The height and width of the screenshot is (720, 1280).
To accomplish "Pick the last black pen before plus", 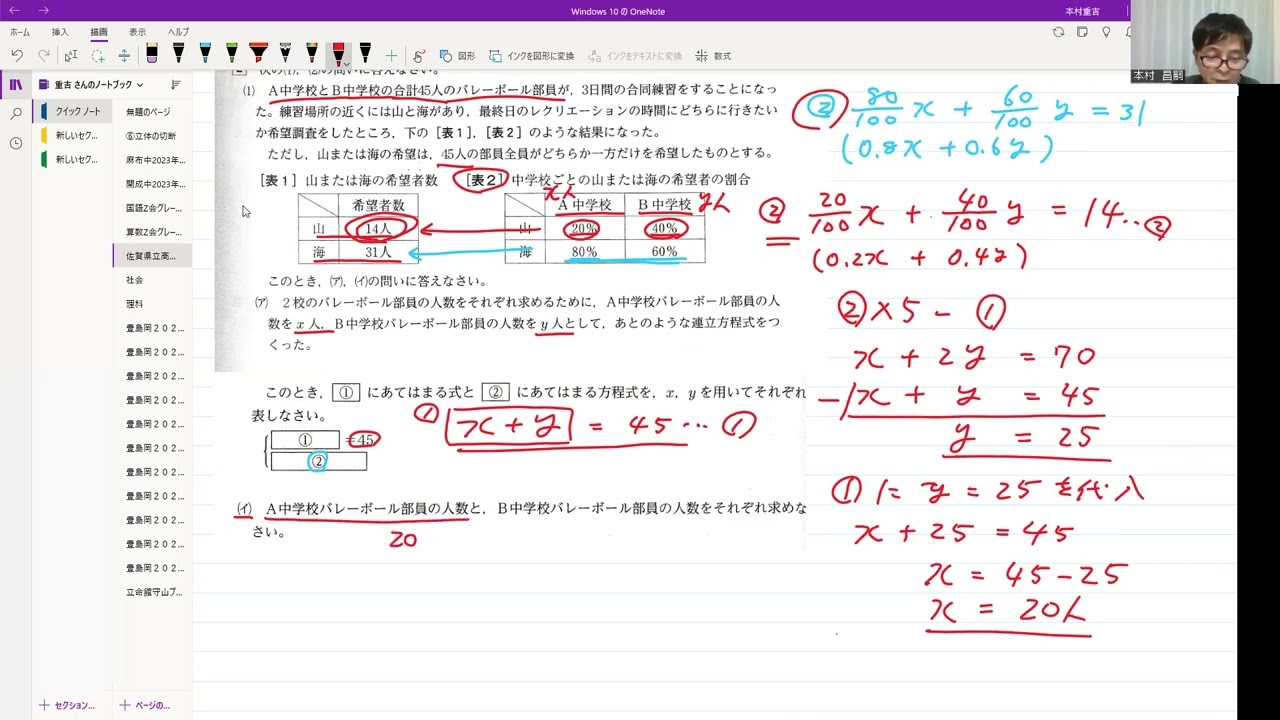I will click(365, 55).
